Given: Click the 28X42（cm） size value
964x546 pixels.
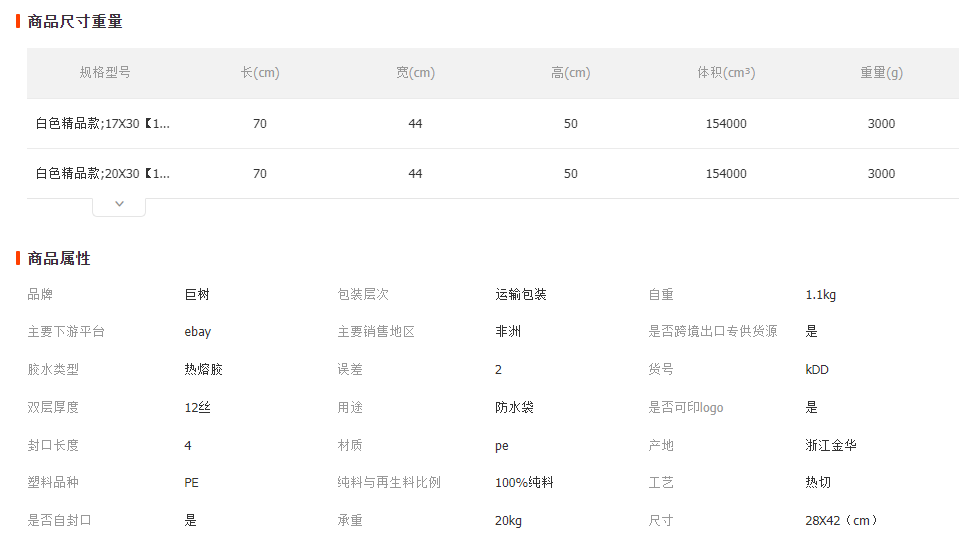Looking at the screenshot, I should tap(841, 521).
